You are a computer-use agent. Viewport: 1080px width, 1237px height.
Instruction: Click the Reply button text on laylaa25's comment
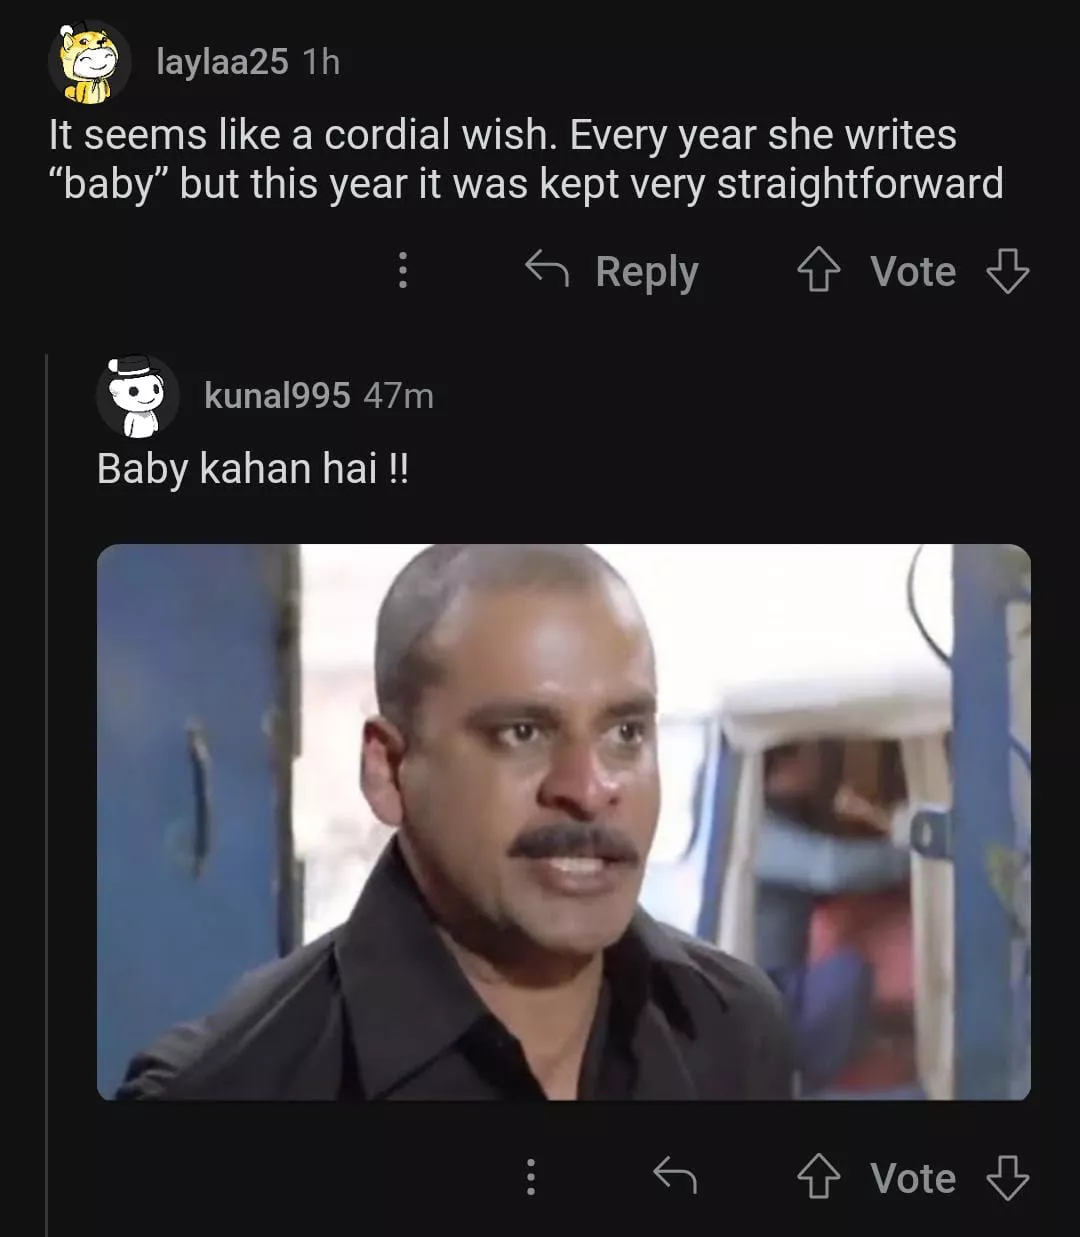coord(646,271)
